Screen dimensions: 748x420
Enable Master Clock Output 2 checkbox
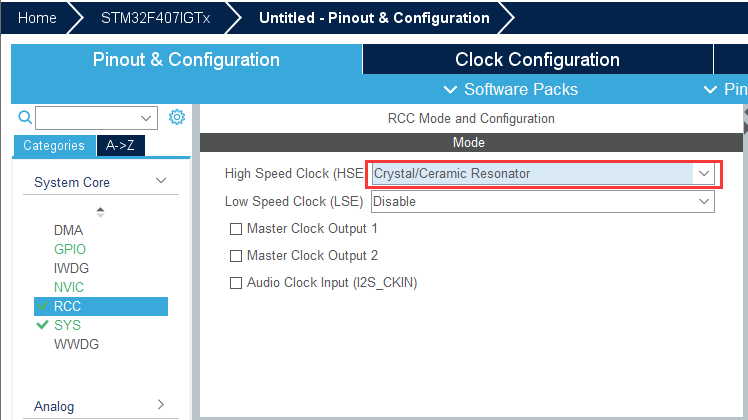236,256
